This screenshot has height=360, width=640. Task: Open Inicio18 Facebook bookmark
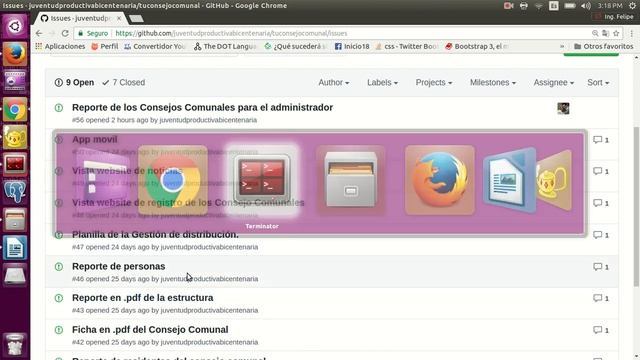(352, 47)
